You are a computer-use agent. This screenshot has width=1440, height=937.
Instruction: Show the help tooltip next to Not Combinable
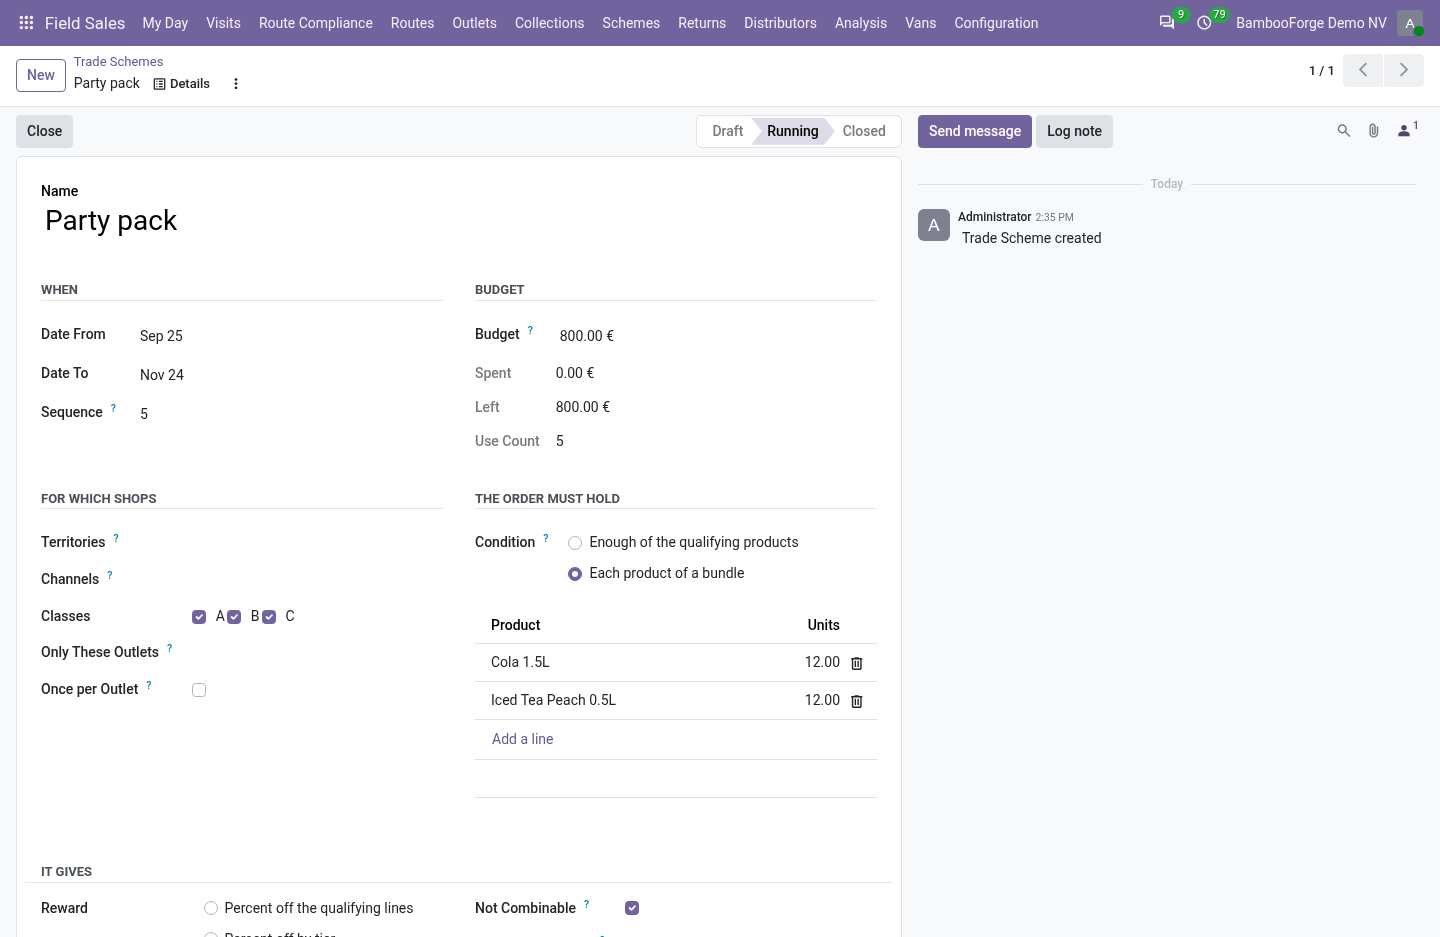click(587, 904)
